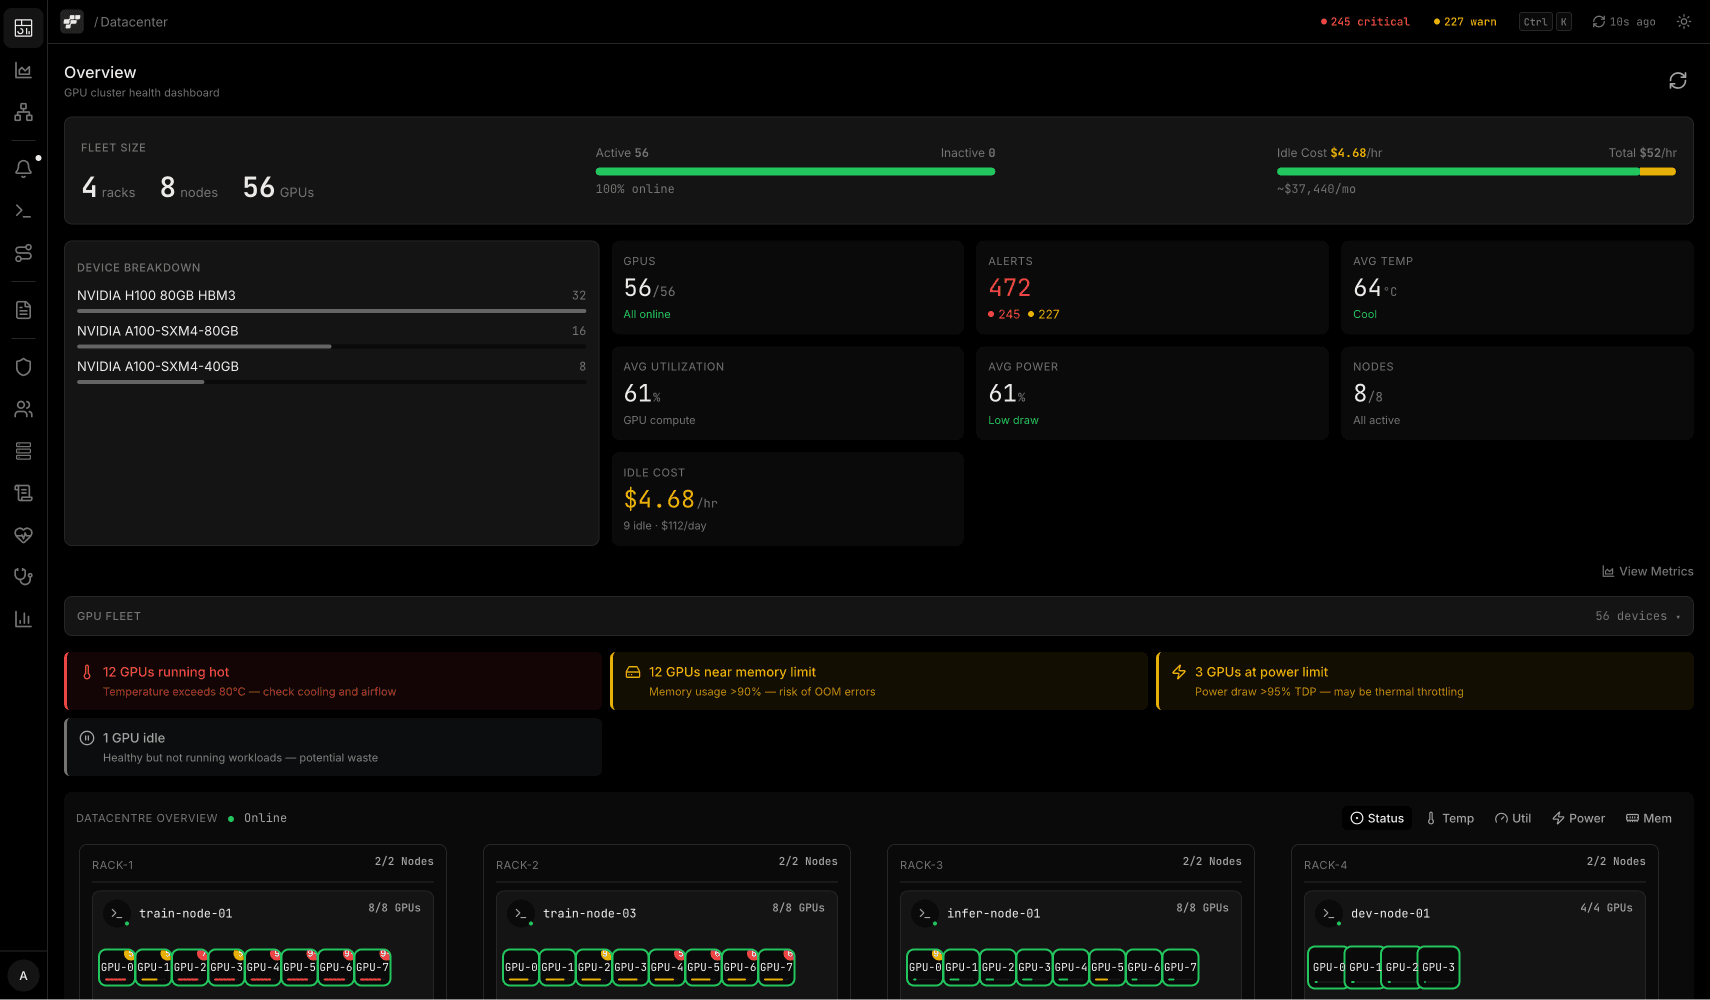Select the Status view tab
Image resolution: width=1710 pixels, height=1000 pixels.
[x=1377, y=818]
